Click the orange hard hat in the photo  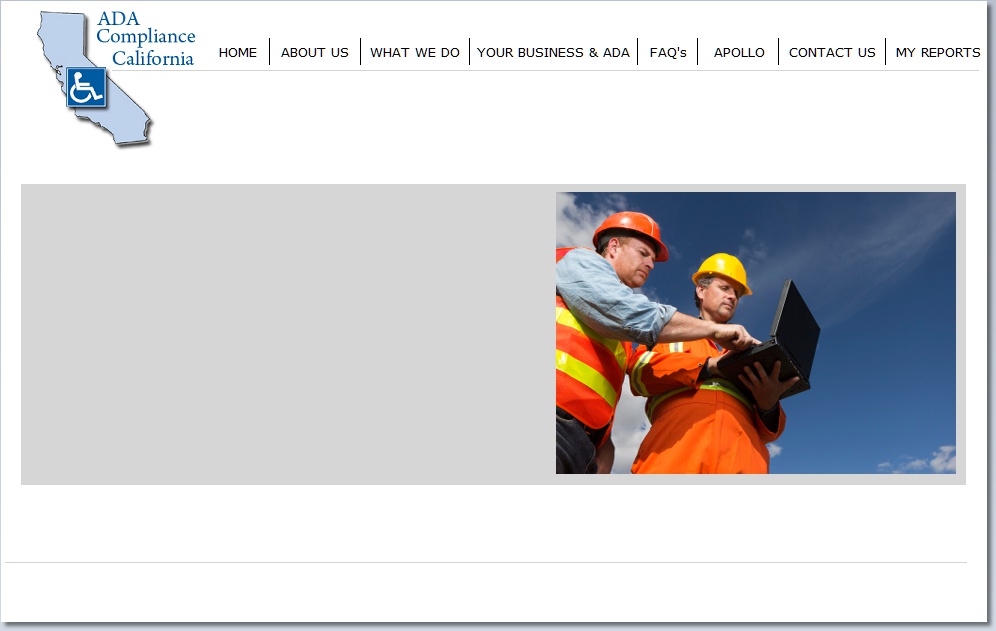(630, 230)
